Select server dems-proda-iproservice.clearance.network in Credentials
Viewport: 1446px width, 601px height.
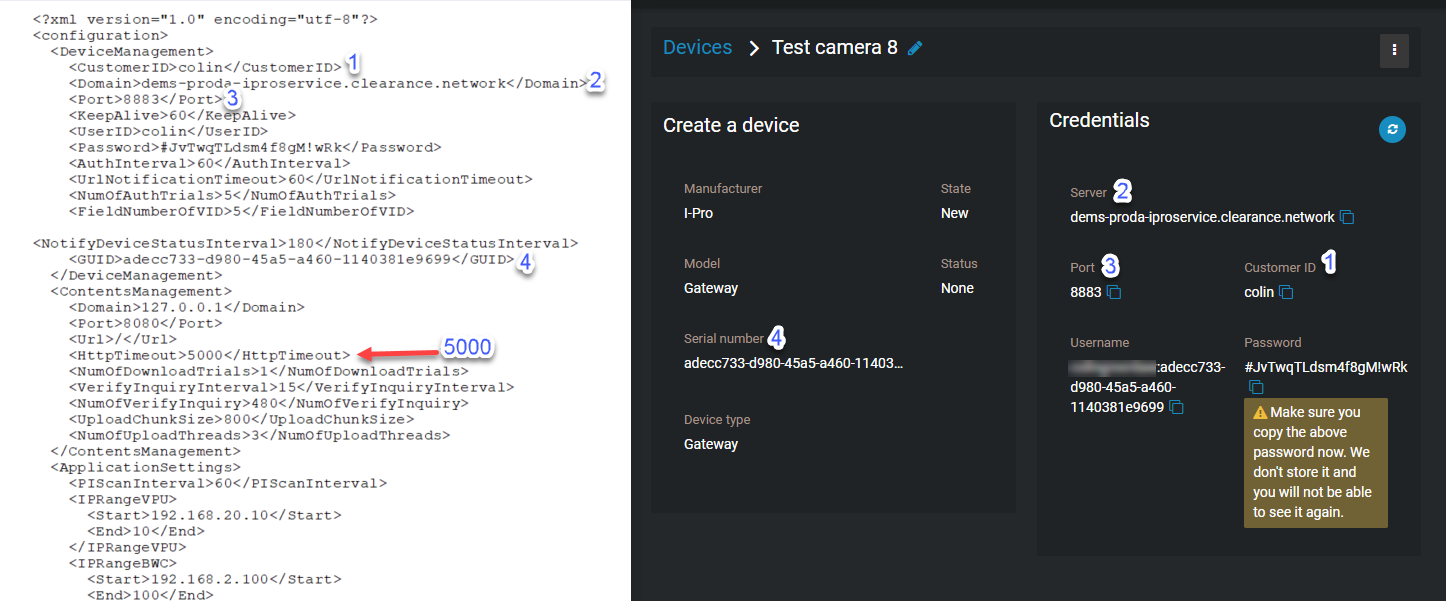tap(1202, 217)
